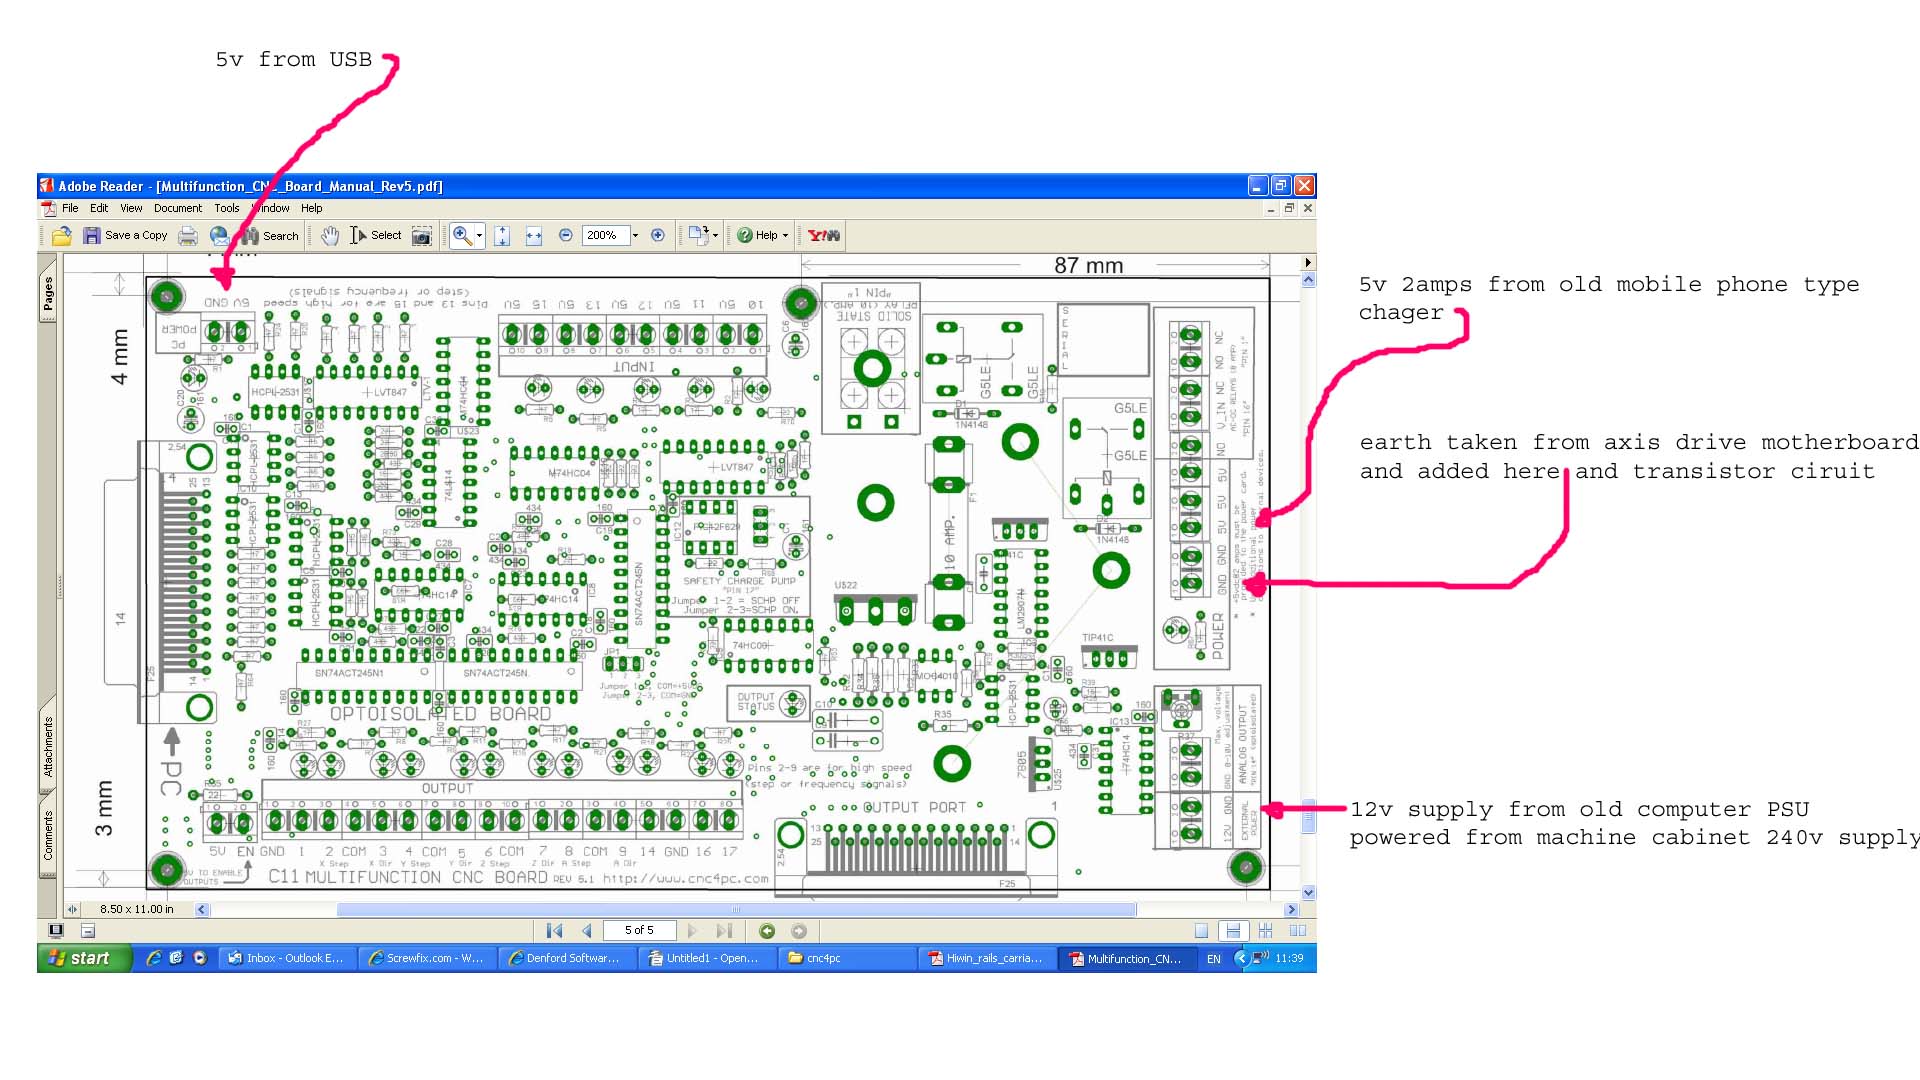The height and width of the screenshot is (1080, 1920).
Task: Select Single Page layout icon
Action: 1202,931
